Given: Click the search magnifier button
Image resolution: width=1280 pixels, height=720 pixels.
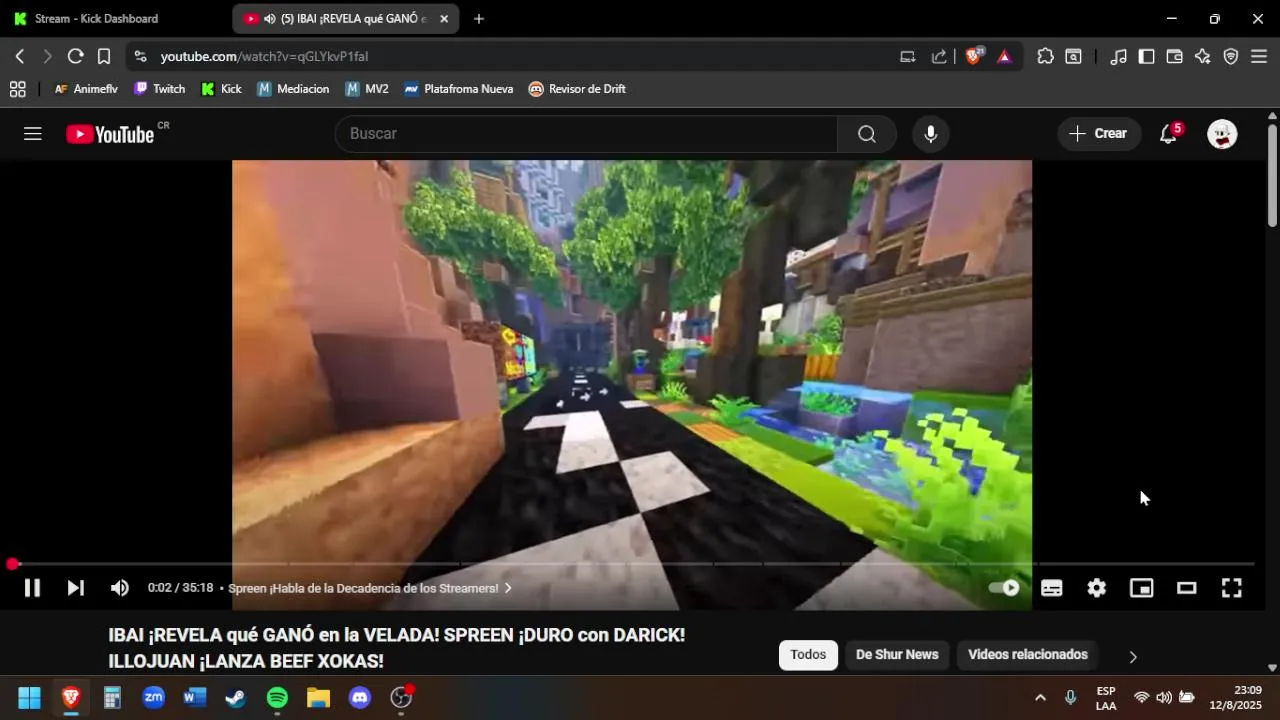Looking at the screenshot, I should 867,134.
